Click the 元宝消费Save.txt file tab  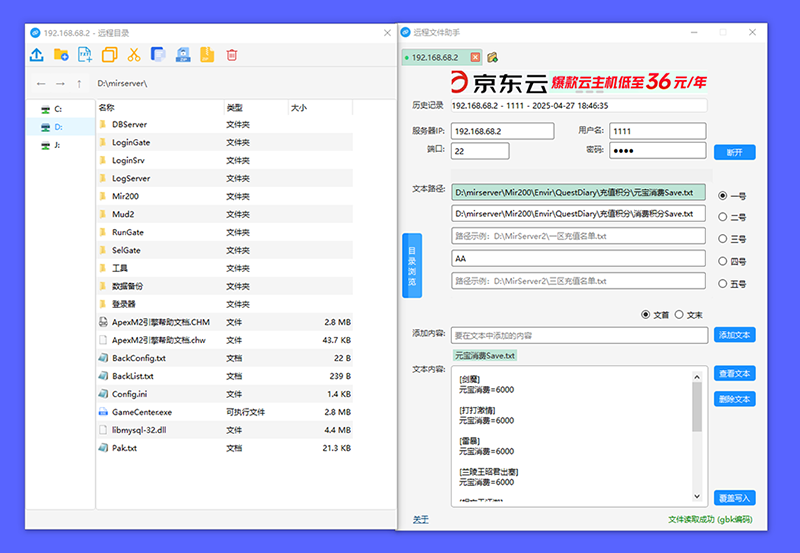[485, 355]
